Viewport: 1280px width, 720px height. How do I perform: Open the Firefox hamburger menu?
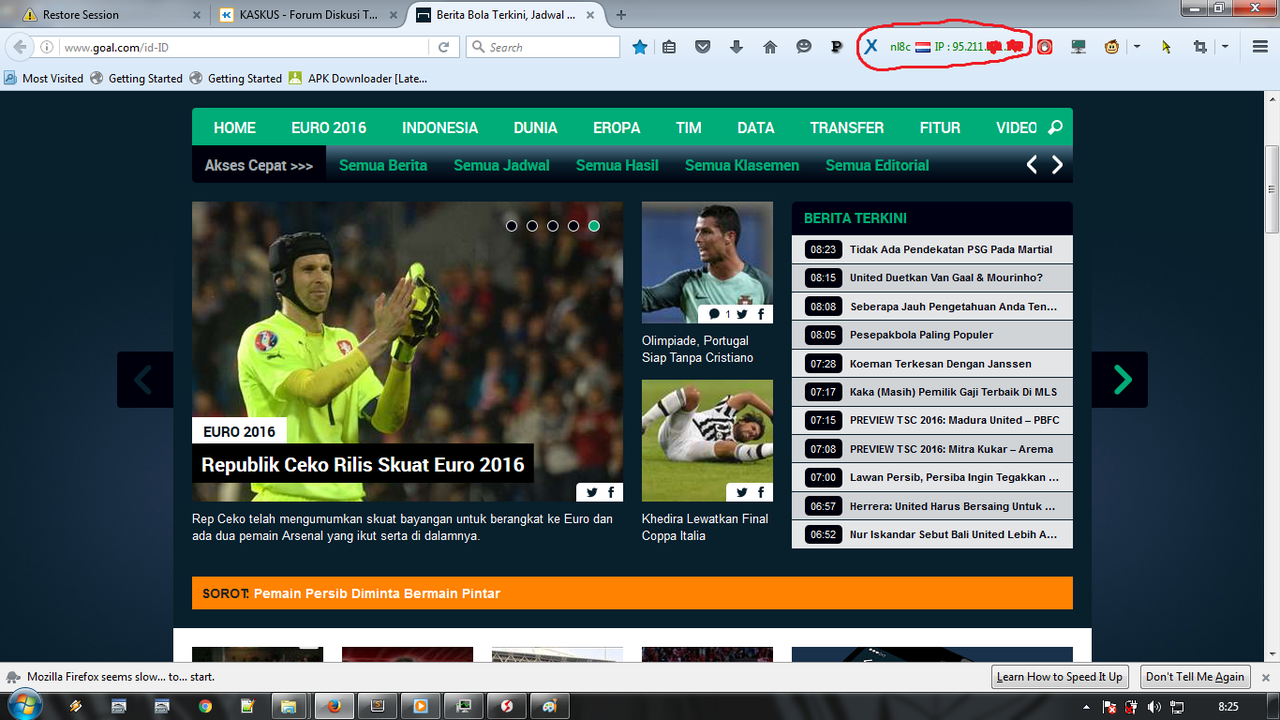coord(1260,47)
